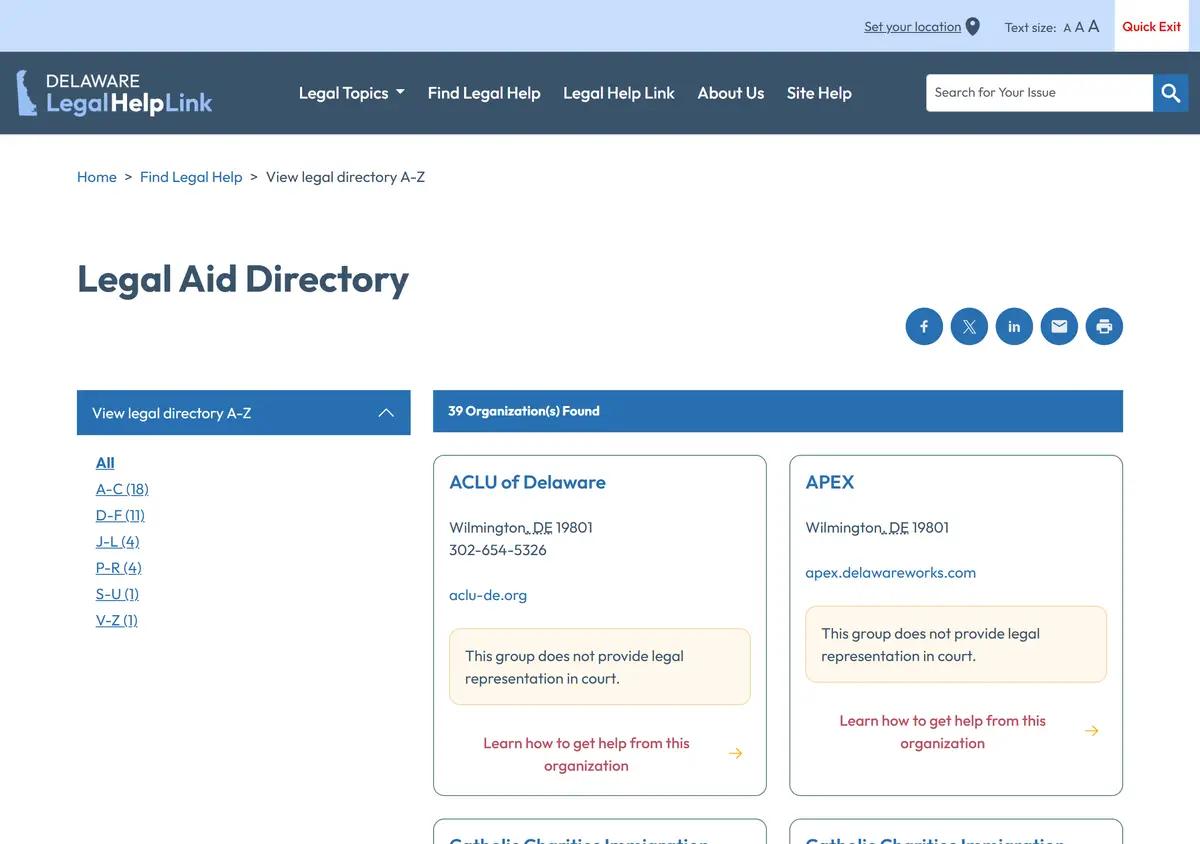1200x844 pixels.
Task: Share page on Facebook
Action: 924,326
